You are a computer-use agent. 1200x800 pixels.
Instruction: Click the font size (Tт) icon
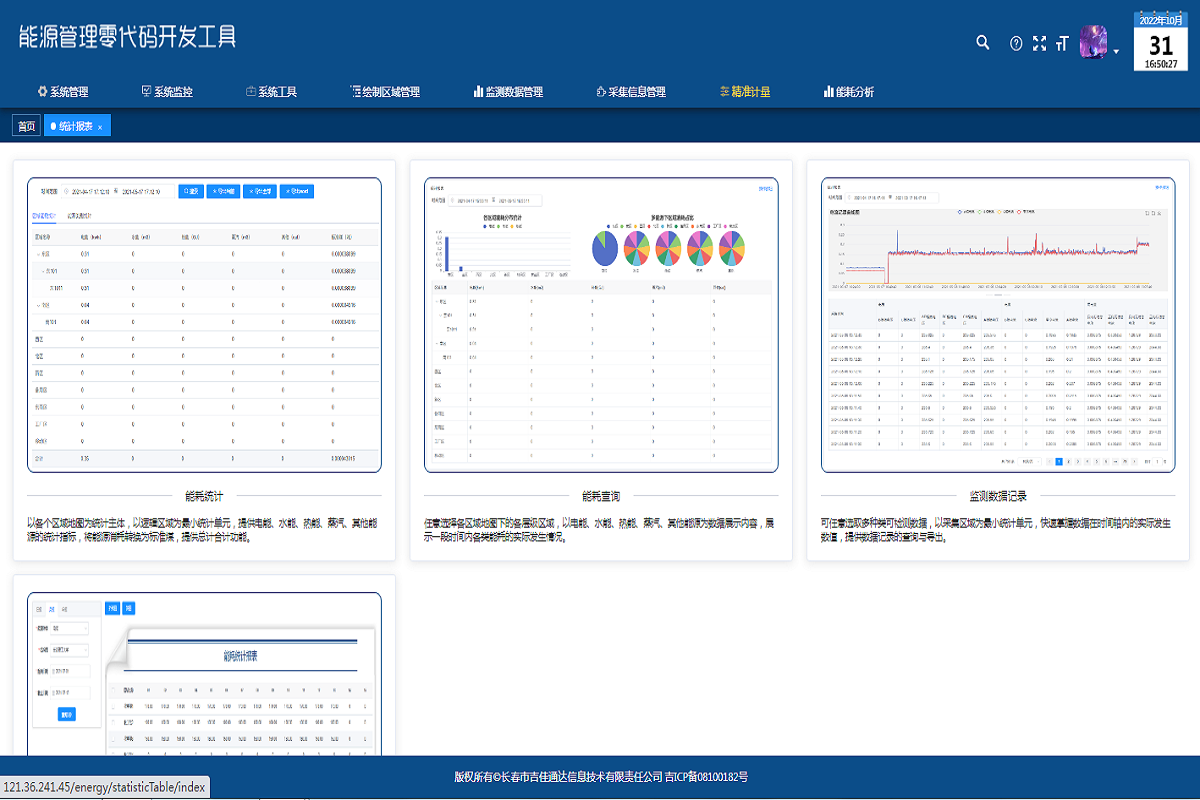pos(1061,43)
